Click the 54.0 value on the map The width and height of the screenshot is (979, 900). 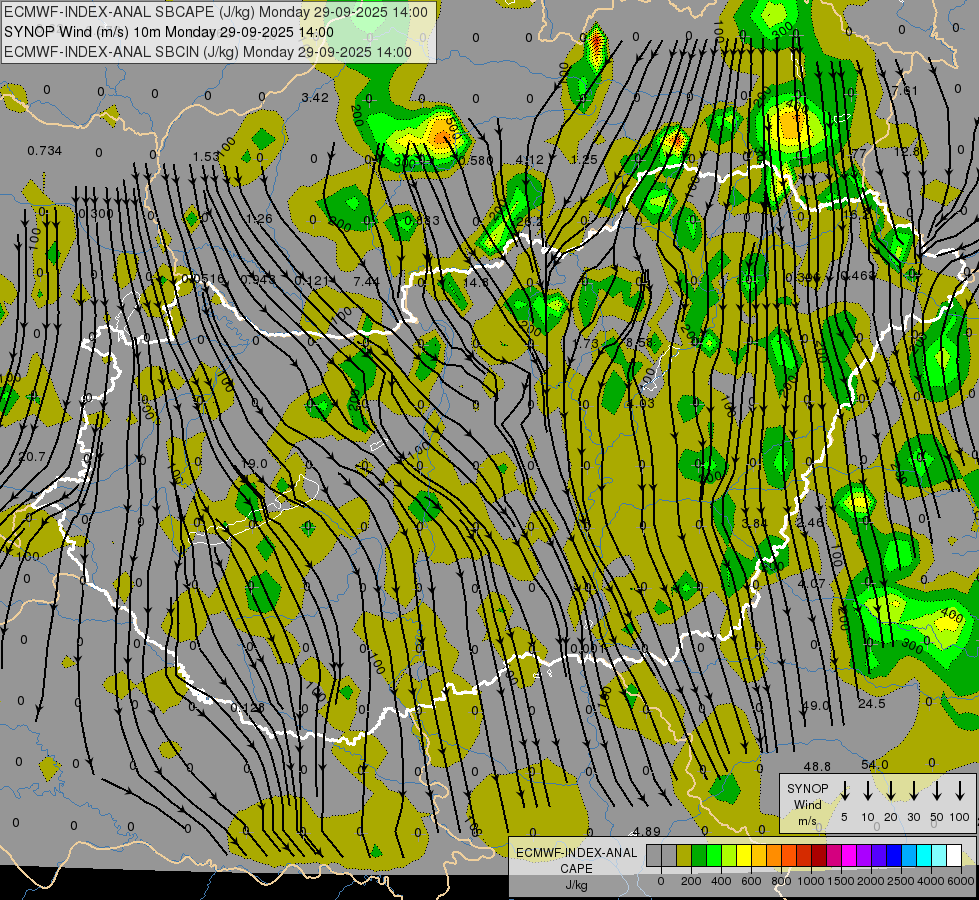[x=874, y=765]
